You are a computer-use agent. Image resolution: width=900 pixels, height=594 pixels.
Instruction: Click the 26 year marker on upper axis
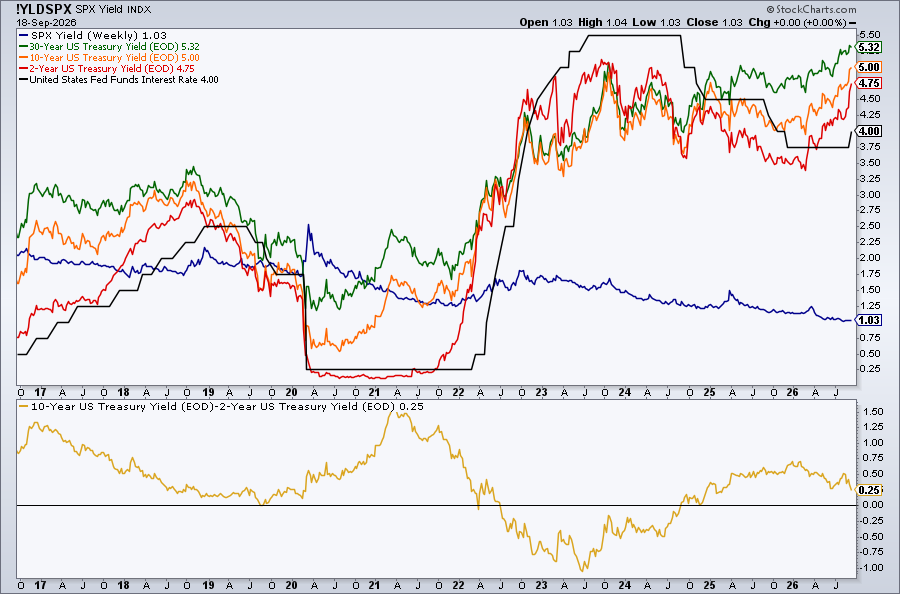coord(792,393)
